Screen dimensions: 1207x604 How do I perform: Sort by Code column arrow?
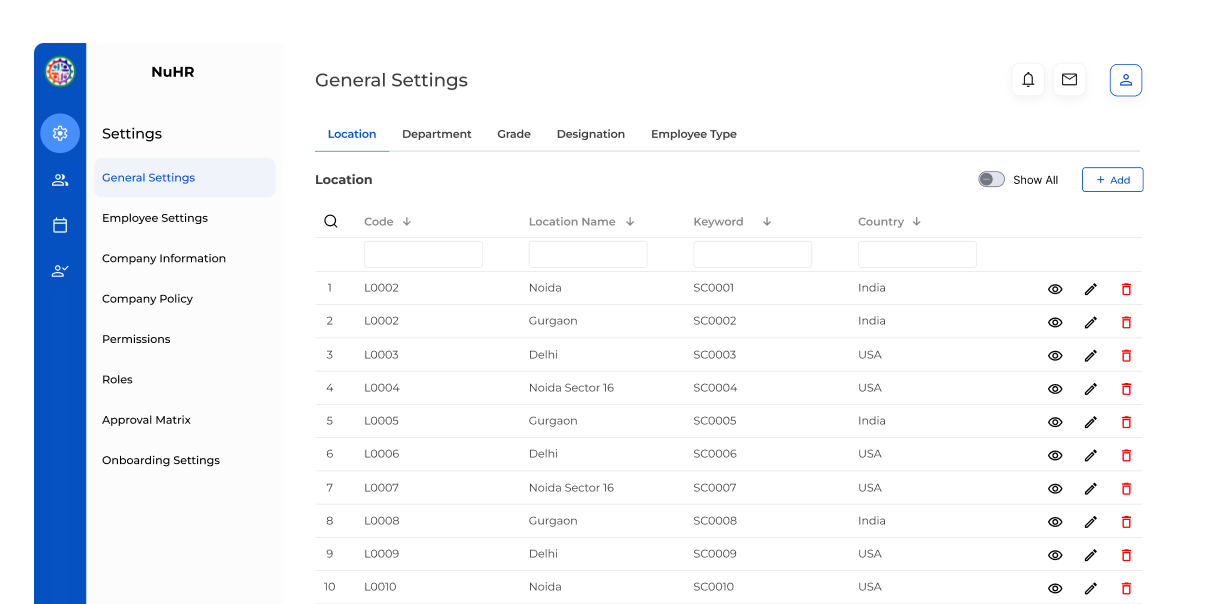pyautogui.click(x=407, y=222)
